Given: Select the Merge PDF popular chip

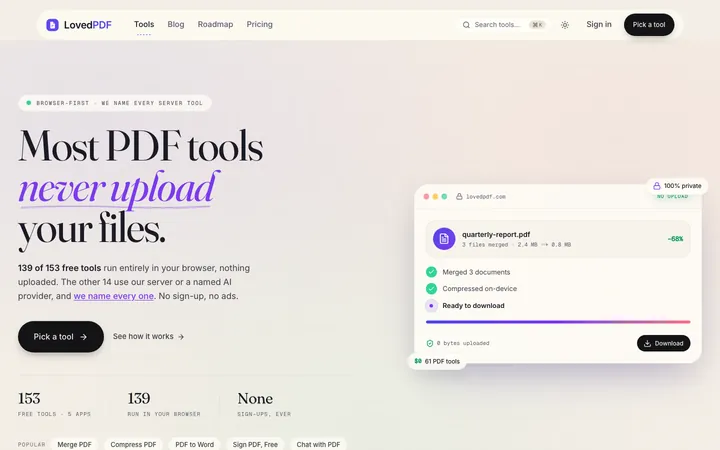Looking at the screenshot, I should tap(74, 444).
